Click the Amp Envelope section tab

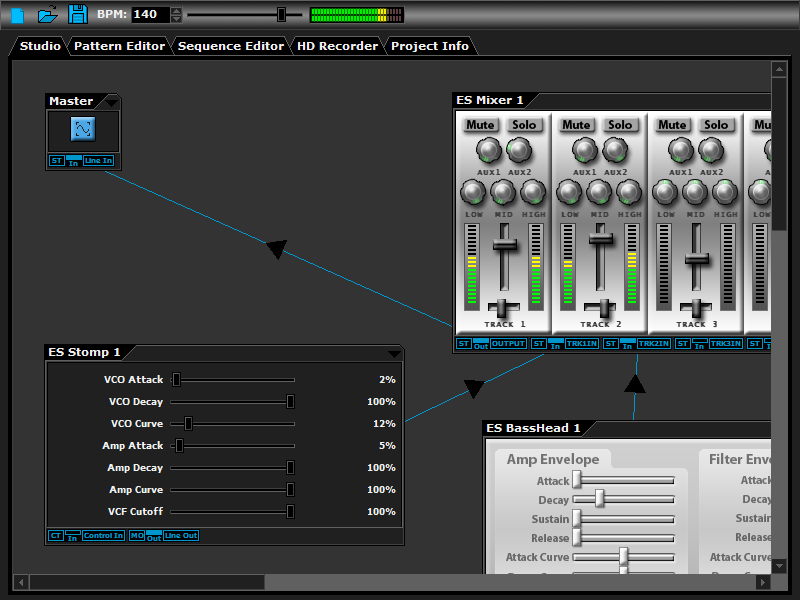552,460
